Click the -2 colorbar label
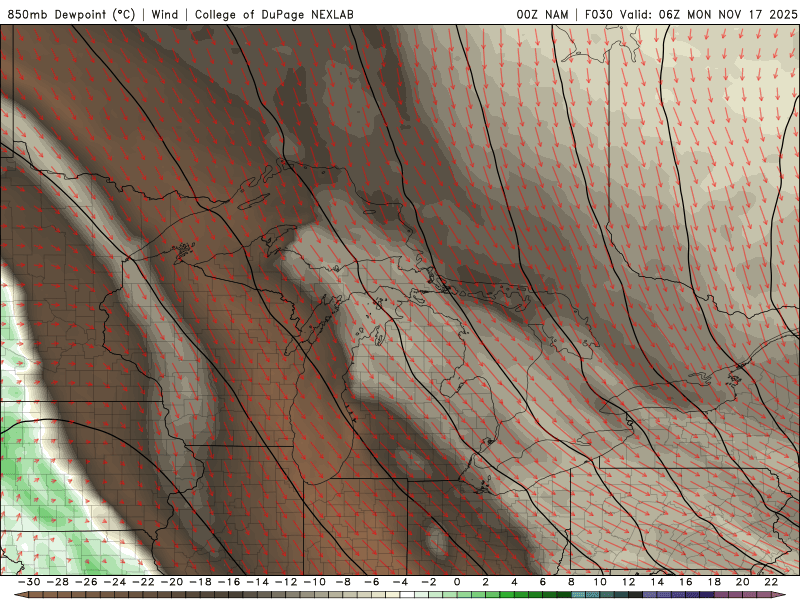 coord(429,582)
